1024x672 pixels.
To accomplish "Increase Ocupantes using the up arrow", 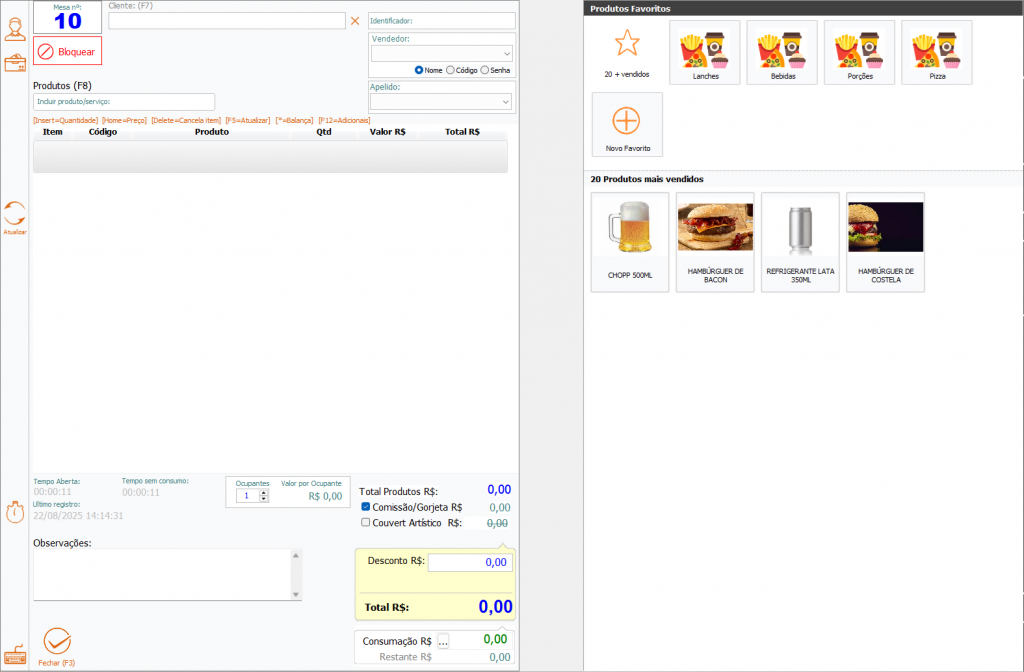I will click(x=264, y=491).
